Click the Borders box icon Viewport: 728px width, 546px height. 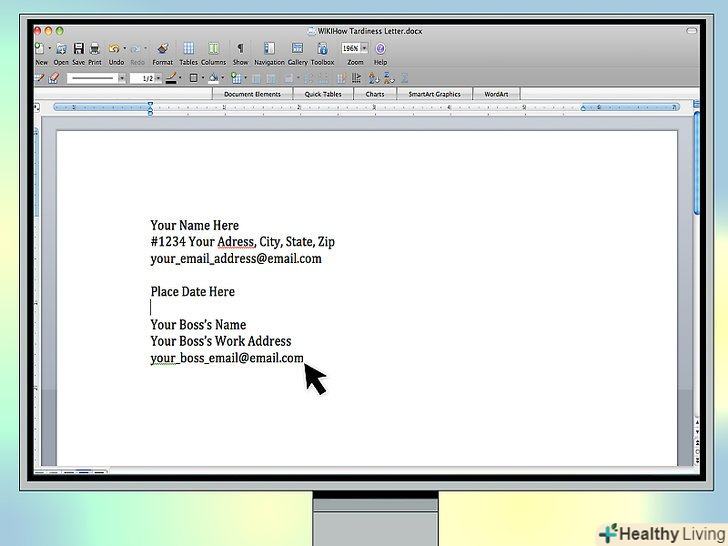[194, 78]
